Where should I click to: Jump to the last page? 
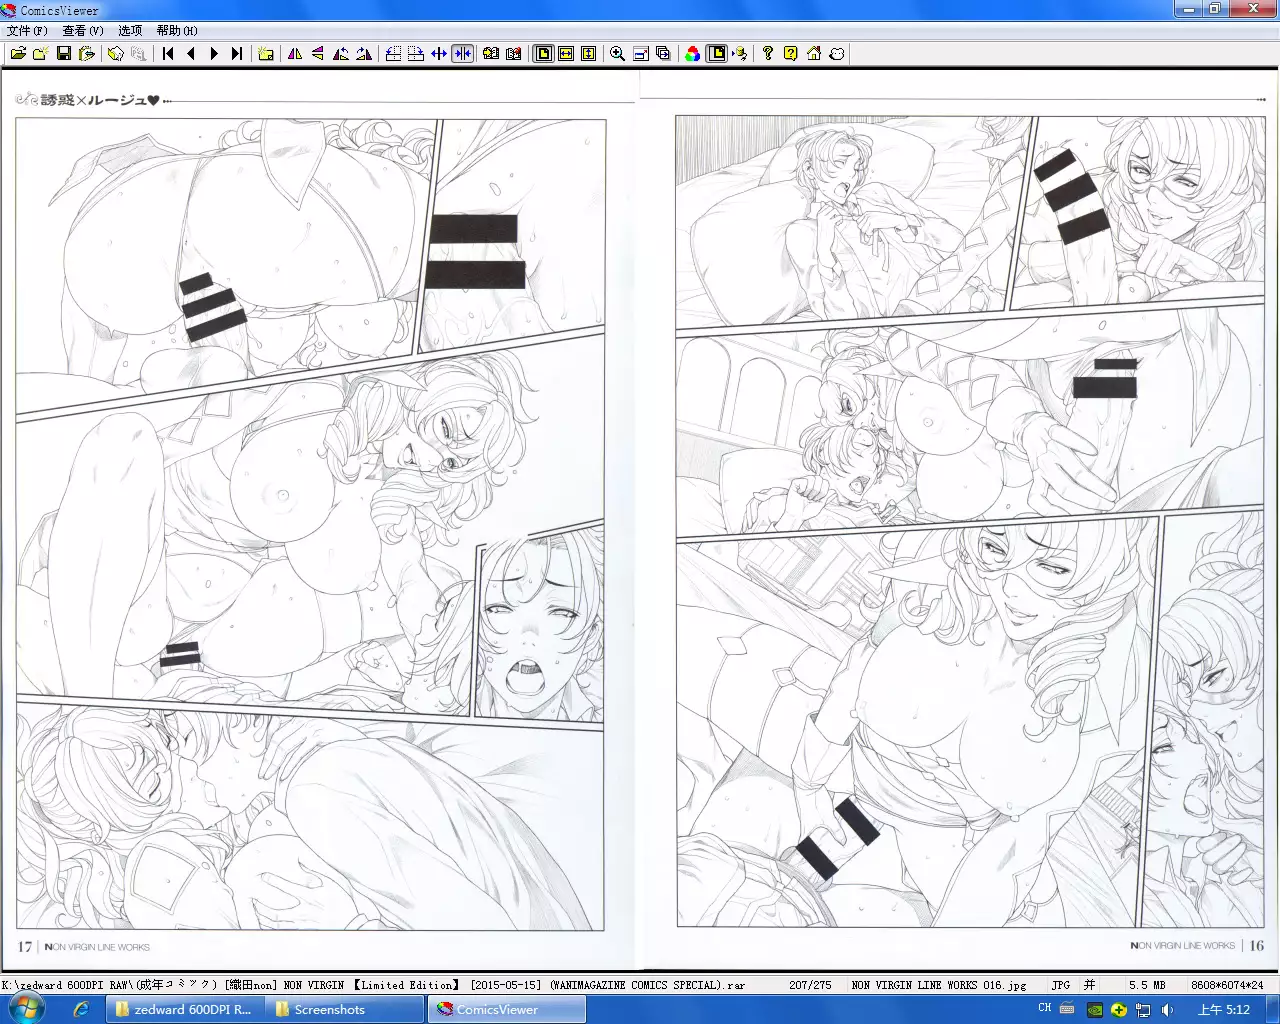(237, 54)
